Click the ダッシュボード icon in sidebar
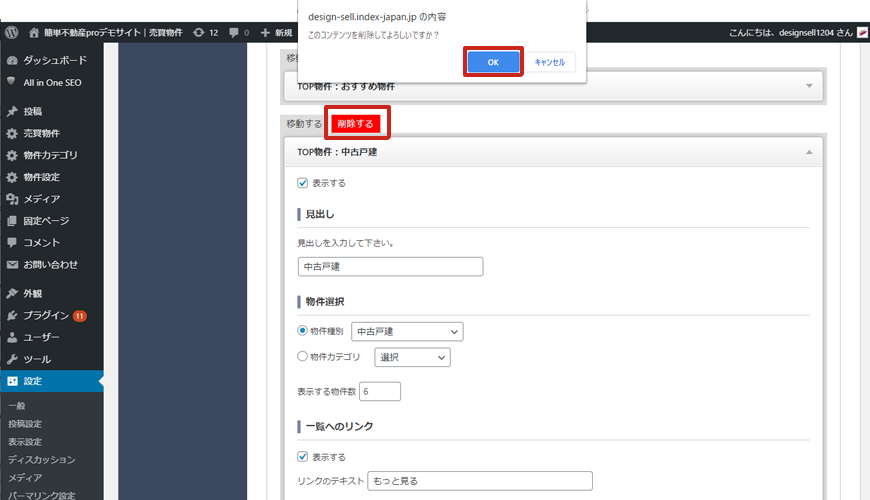The height and width of the screenshot is (500, 870). pos(12,60)
